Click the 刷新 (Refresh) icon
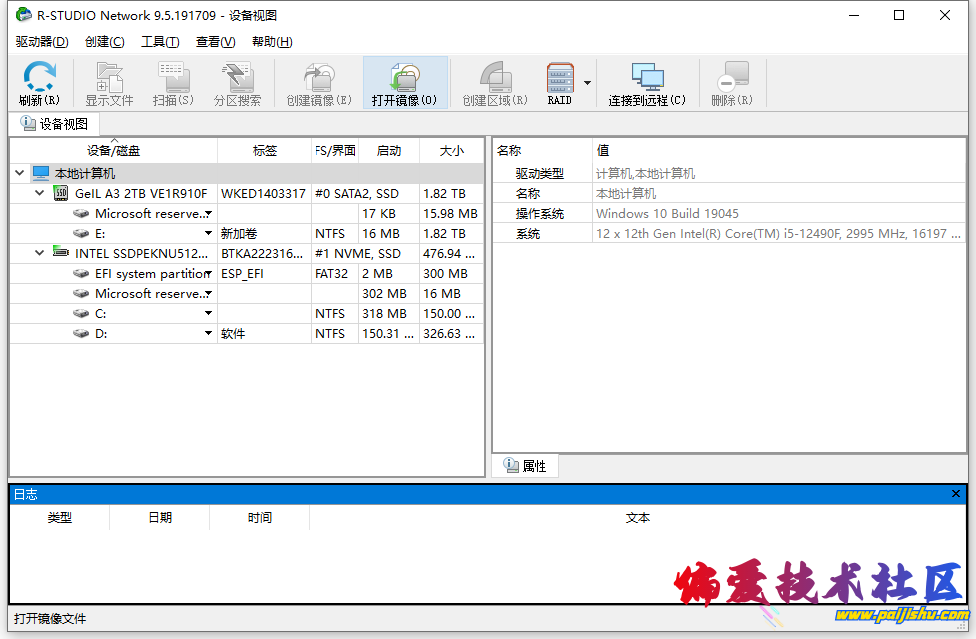Image resolution: width=976 pixels, height=639 pixels. [39, 82]
